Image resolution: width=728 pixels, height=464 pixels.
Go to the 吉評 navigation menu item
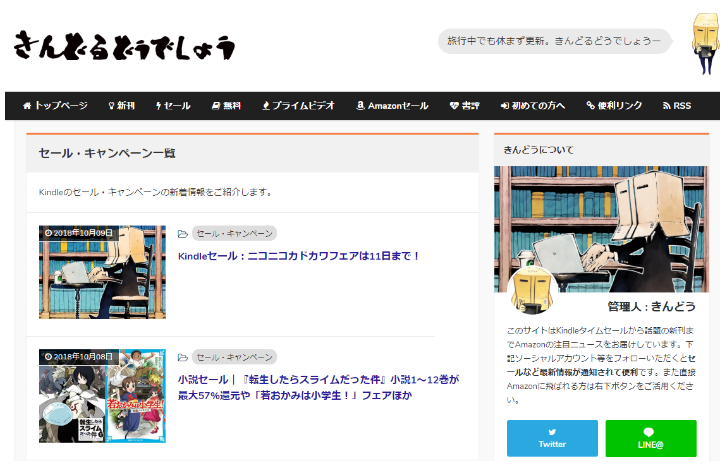464,106
